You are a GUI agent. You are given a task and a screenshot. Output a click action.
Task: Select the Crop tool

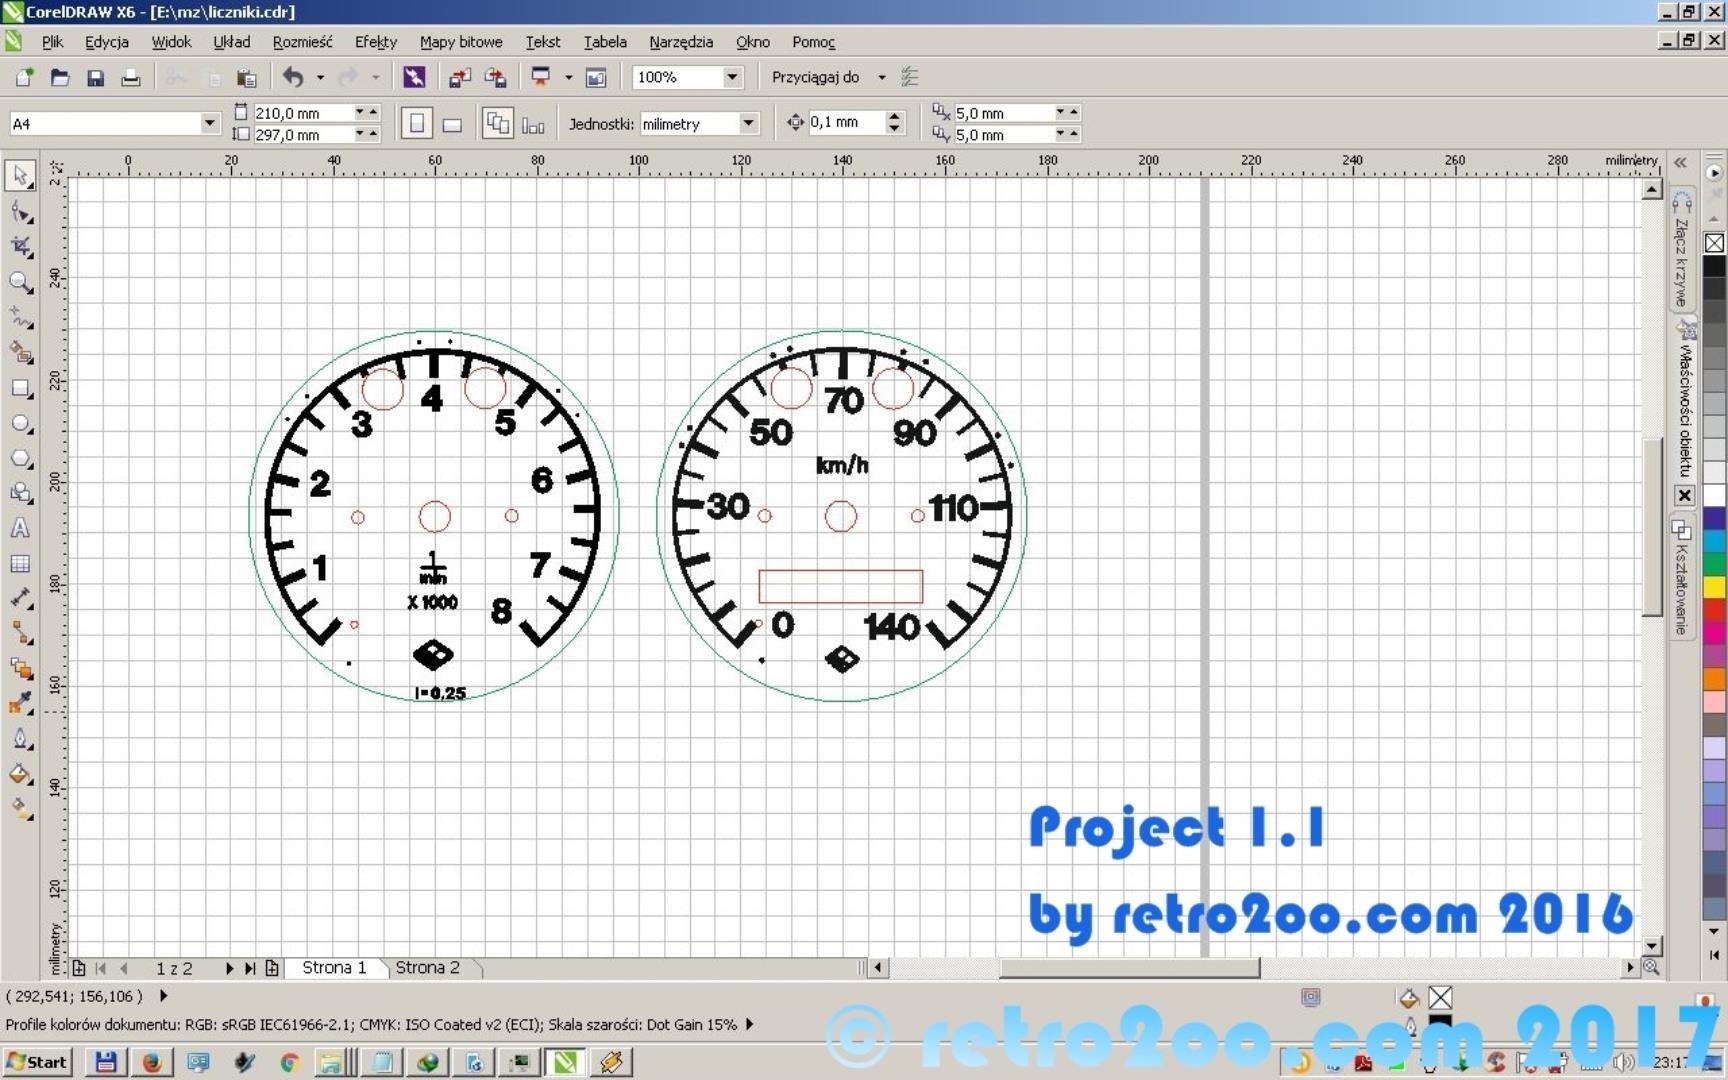(x=20, y=247)
